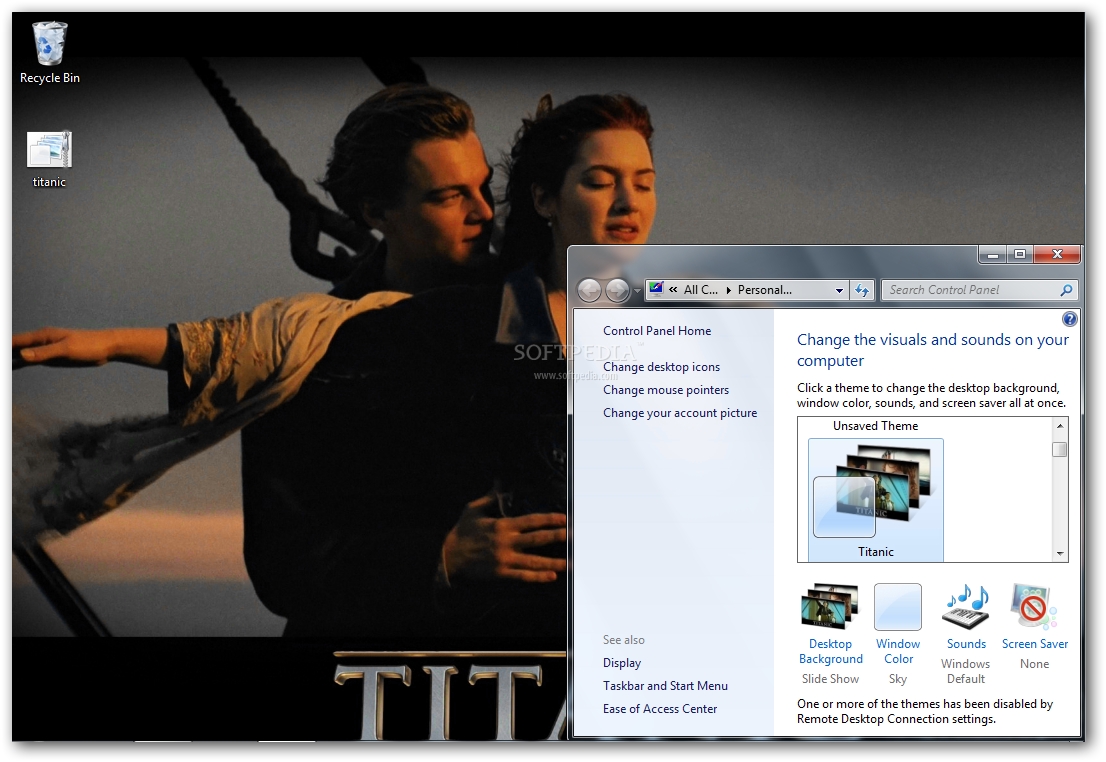
Task: Click the Desktop Background pictures icon
Action: click(x=830, y=606)
